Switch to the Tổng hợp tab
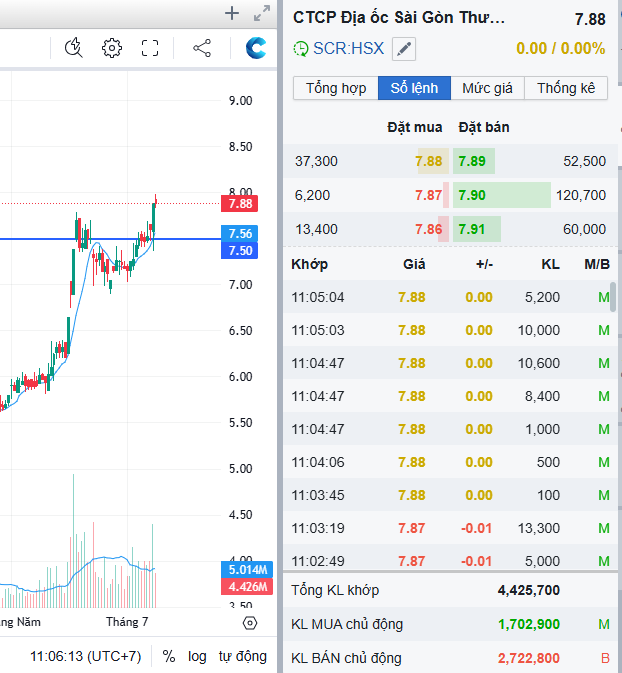Viewport: 622px width, 673px height. 336,88
